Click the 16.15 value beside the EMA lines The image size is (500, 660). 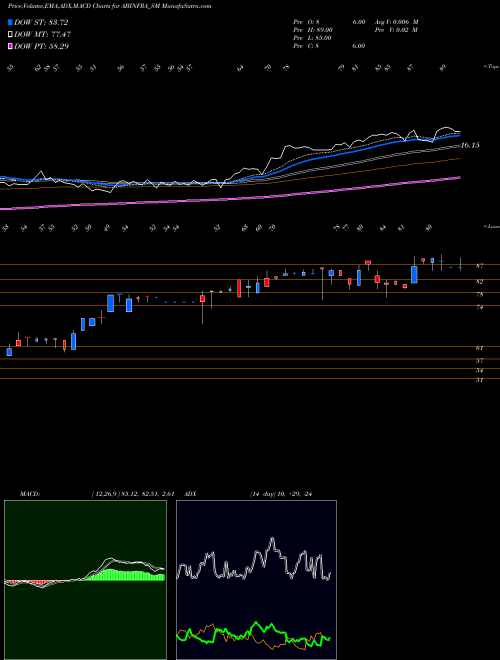click(x=470, y=145)
